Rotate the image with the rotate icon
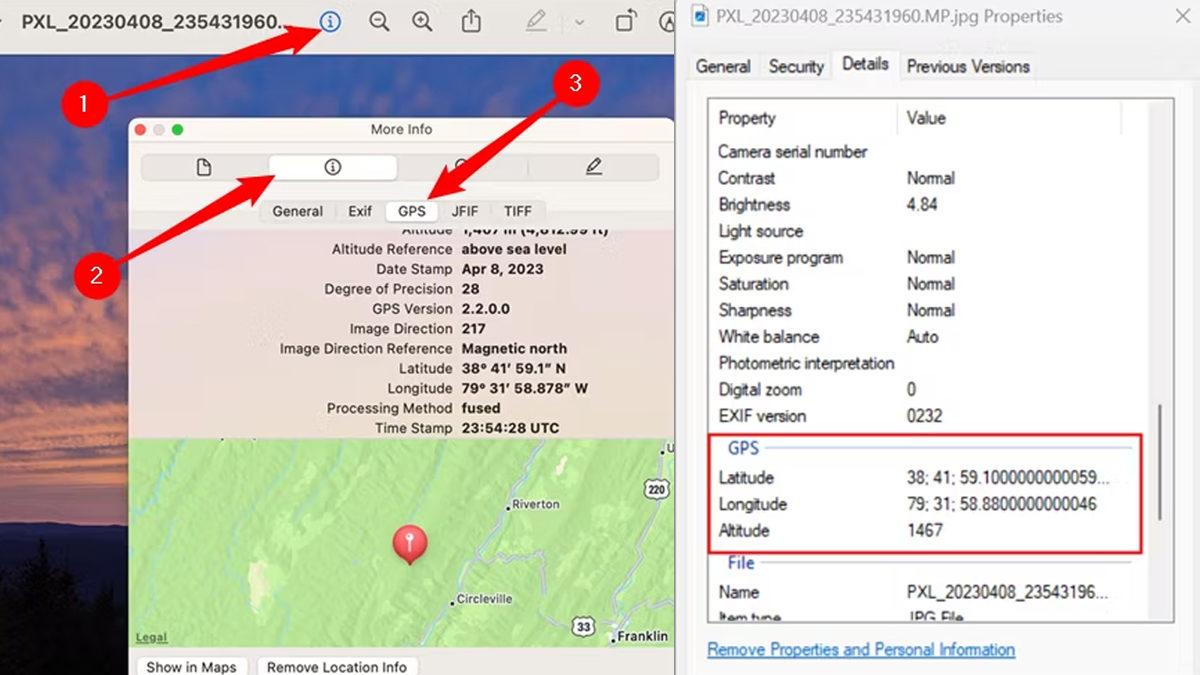1200x675 pixels. pyautogui.click(x=626, y=21)
